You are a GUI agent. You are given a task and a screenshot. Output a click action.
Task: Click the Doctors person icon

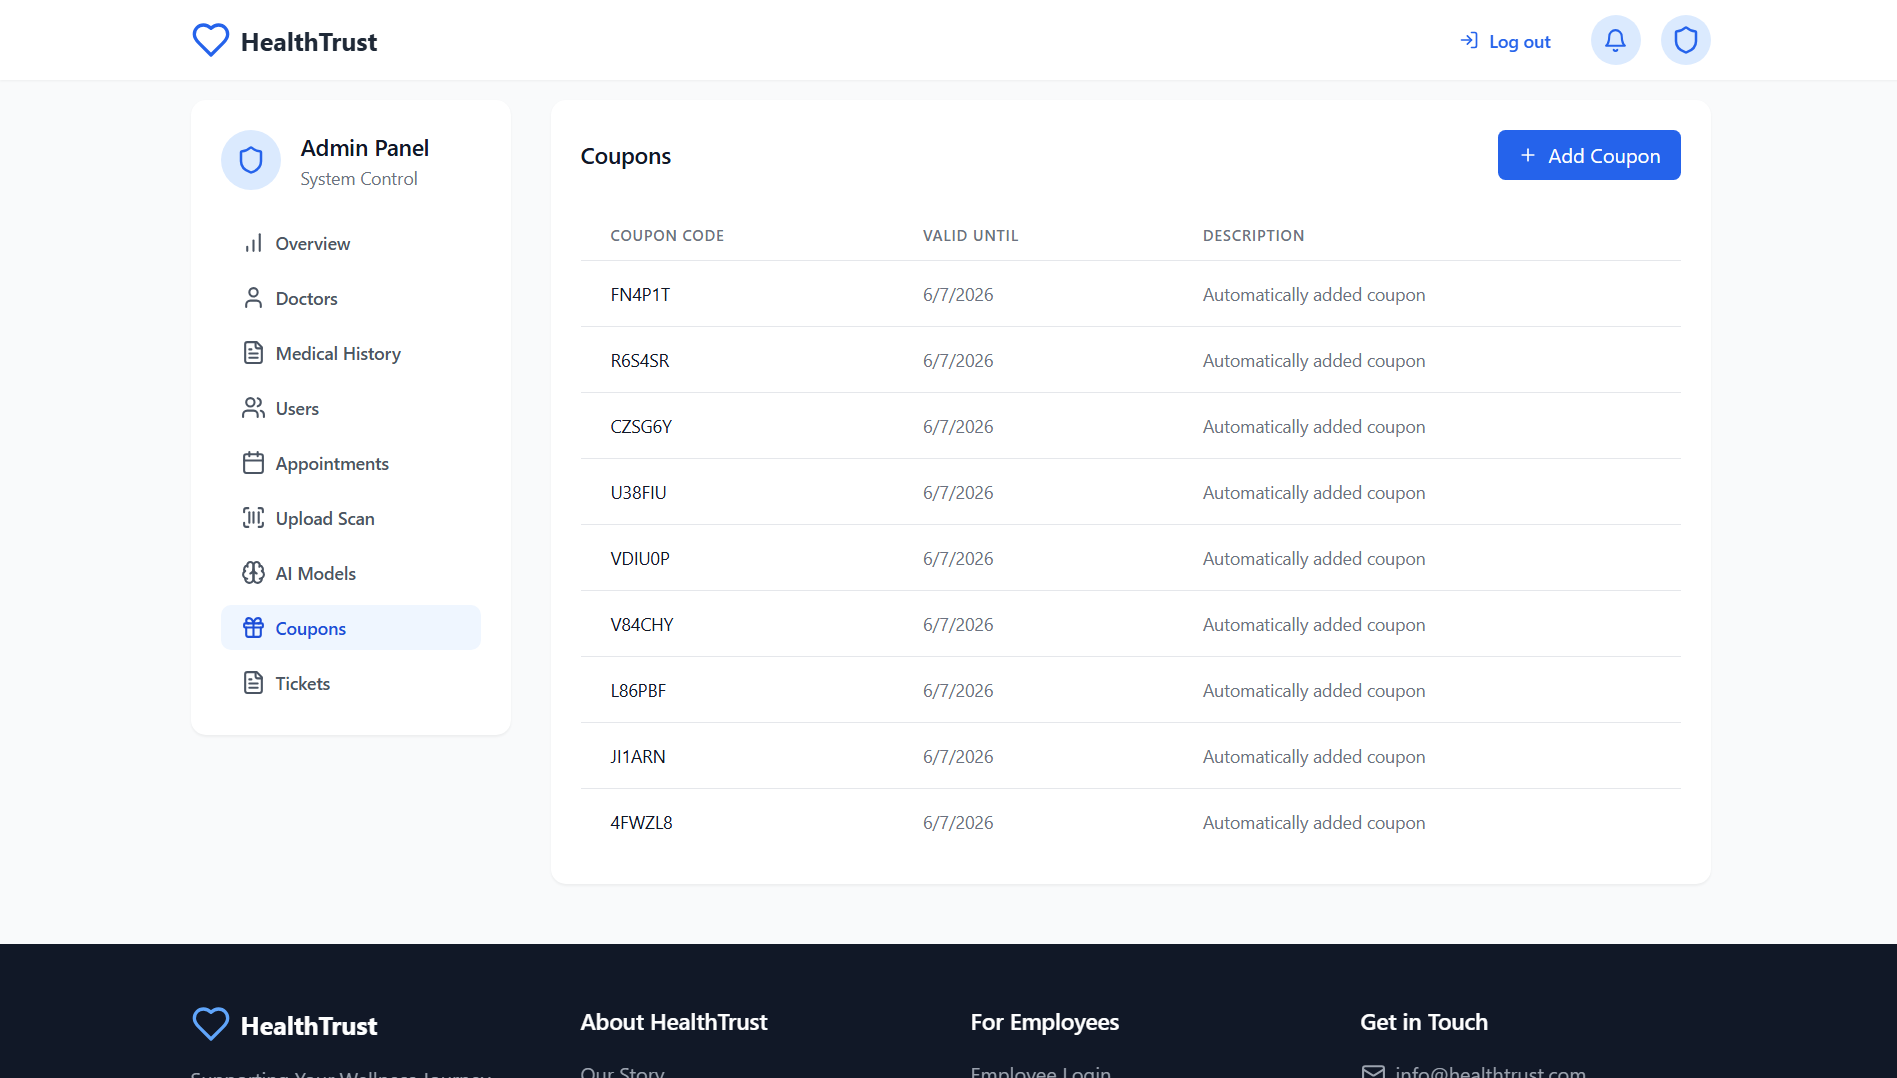(253, 298)
